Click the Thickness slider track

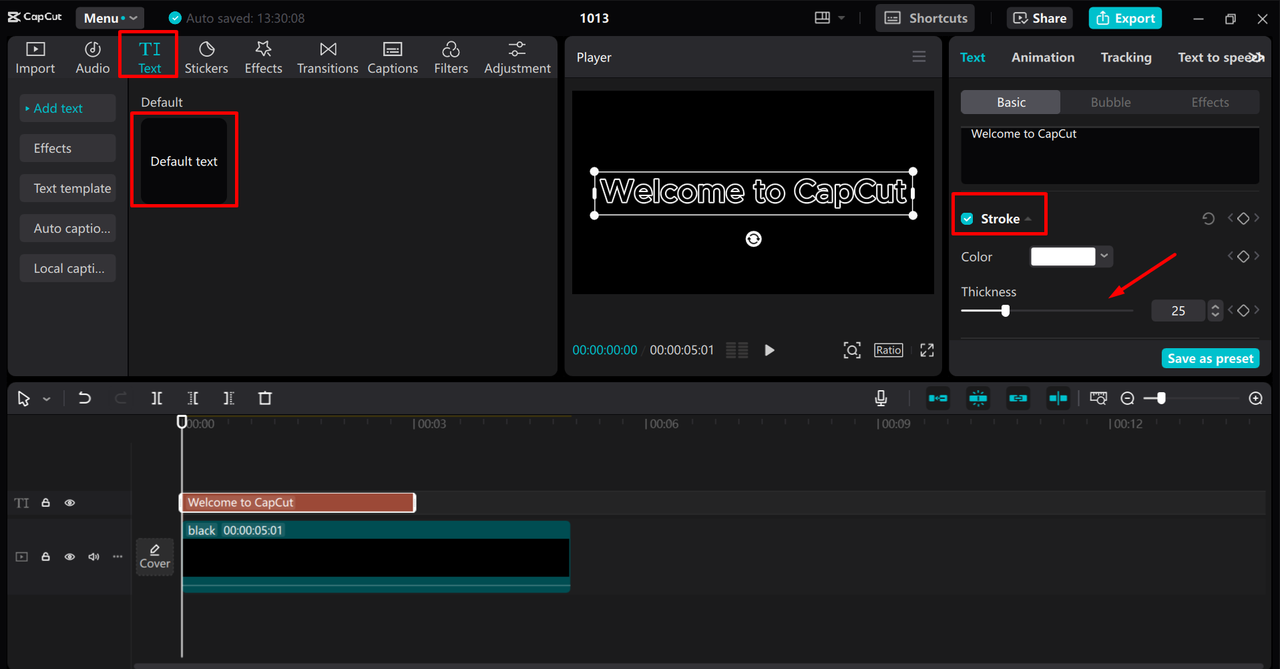pyautogui.click(x=1047, y=311)
